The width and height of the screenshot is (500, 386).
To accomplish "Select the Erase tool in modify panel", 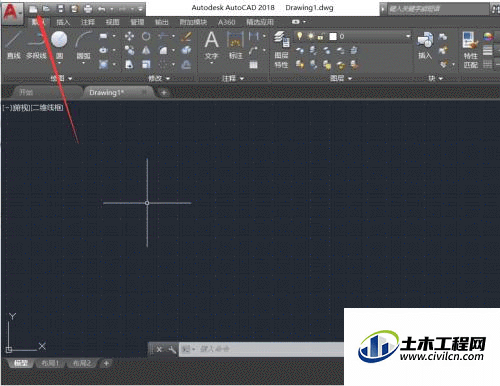I will (186, 36).
